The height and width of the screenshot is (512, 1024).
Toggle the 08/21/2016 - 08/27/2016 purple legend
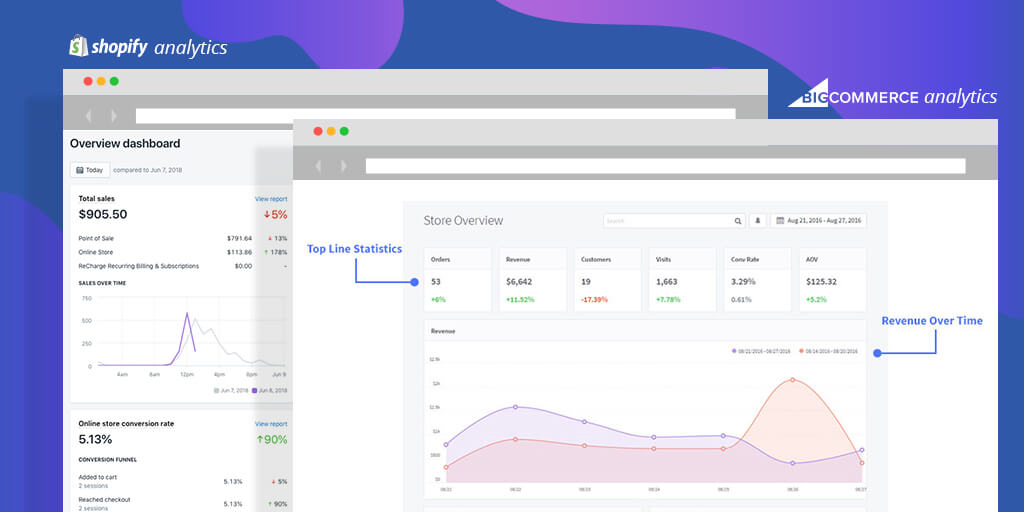(x=761, y=351)
